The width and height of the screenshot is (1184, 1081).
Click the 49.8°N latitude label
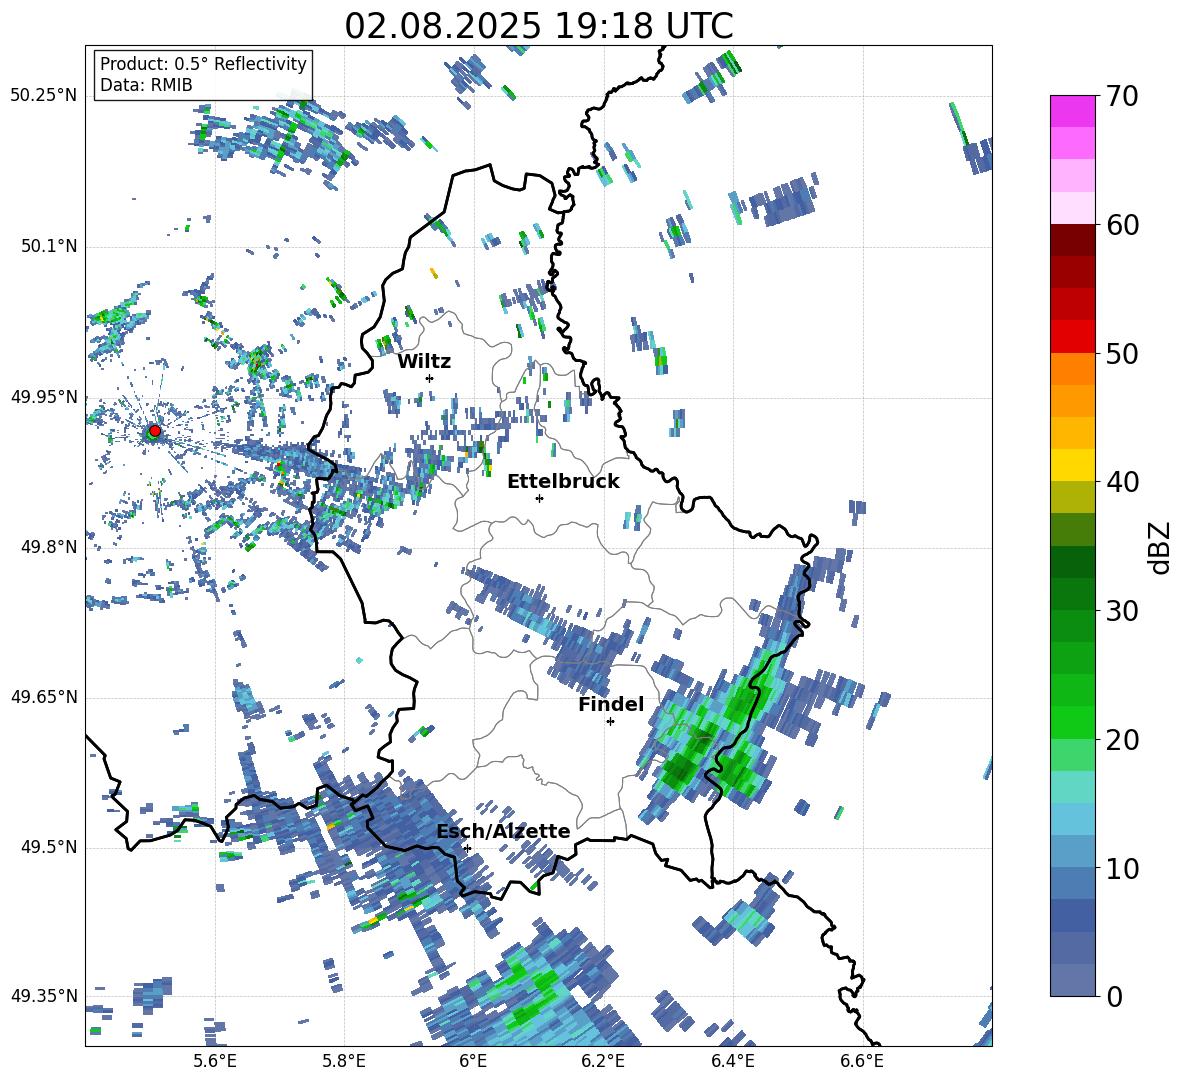48,547
